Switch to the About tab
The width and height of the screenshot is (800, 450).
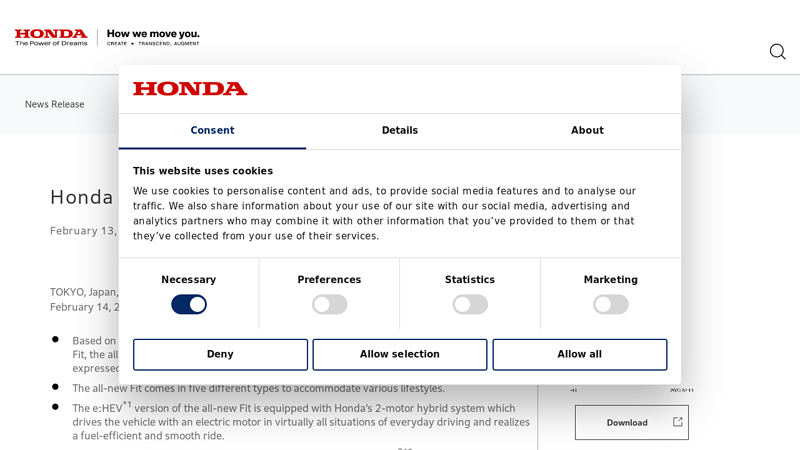pyautogui.click(x=587, y=131)
